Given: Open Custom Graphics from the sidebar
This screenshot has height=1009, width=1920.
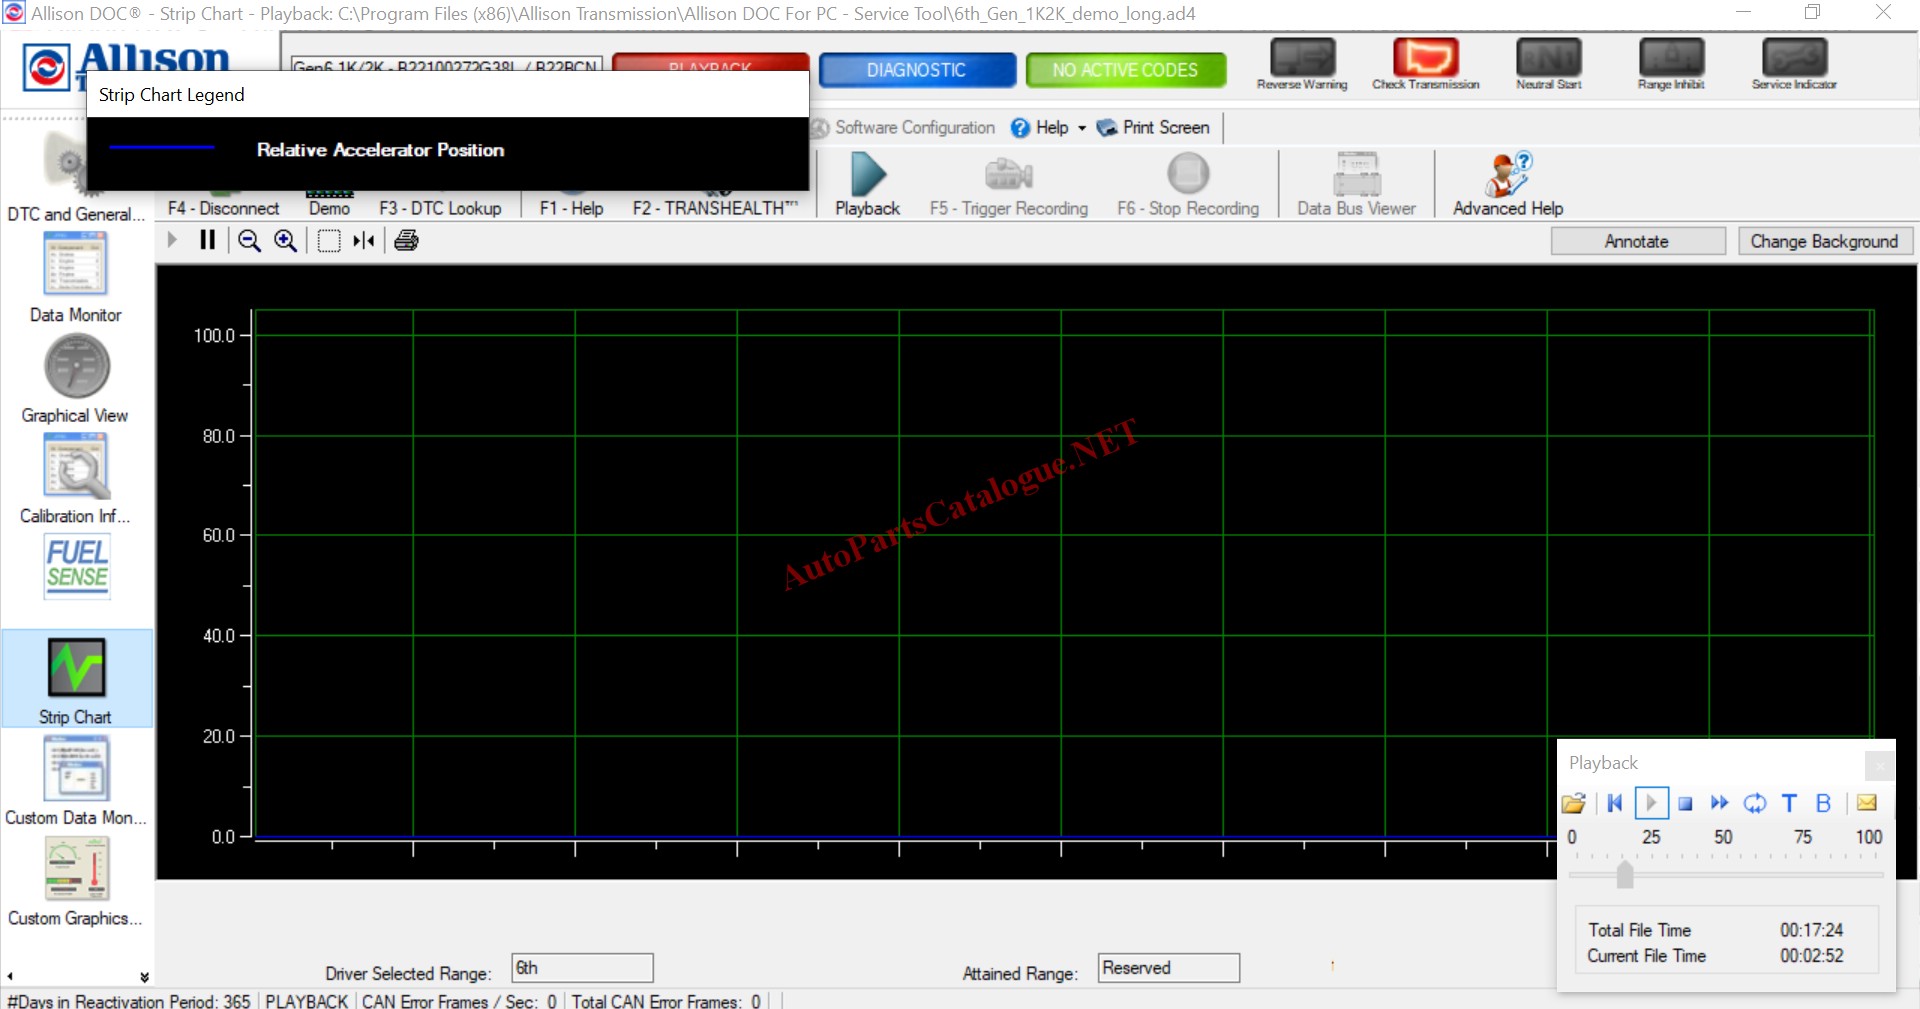Looking at the screenshot, I should pos(76,880).
